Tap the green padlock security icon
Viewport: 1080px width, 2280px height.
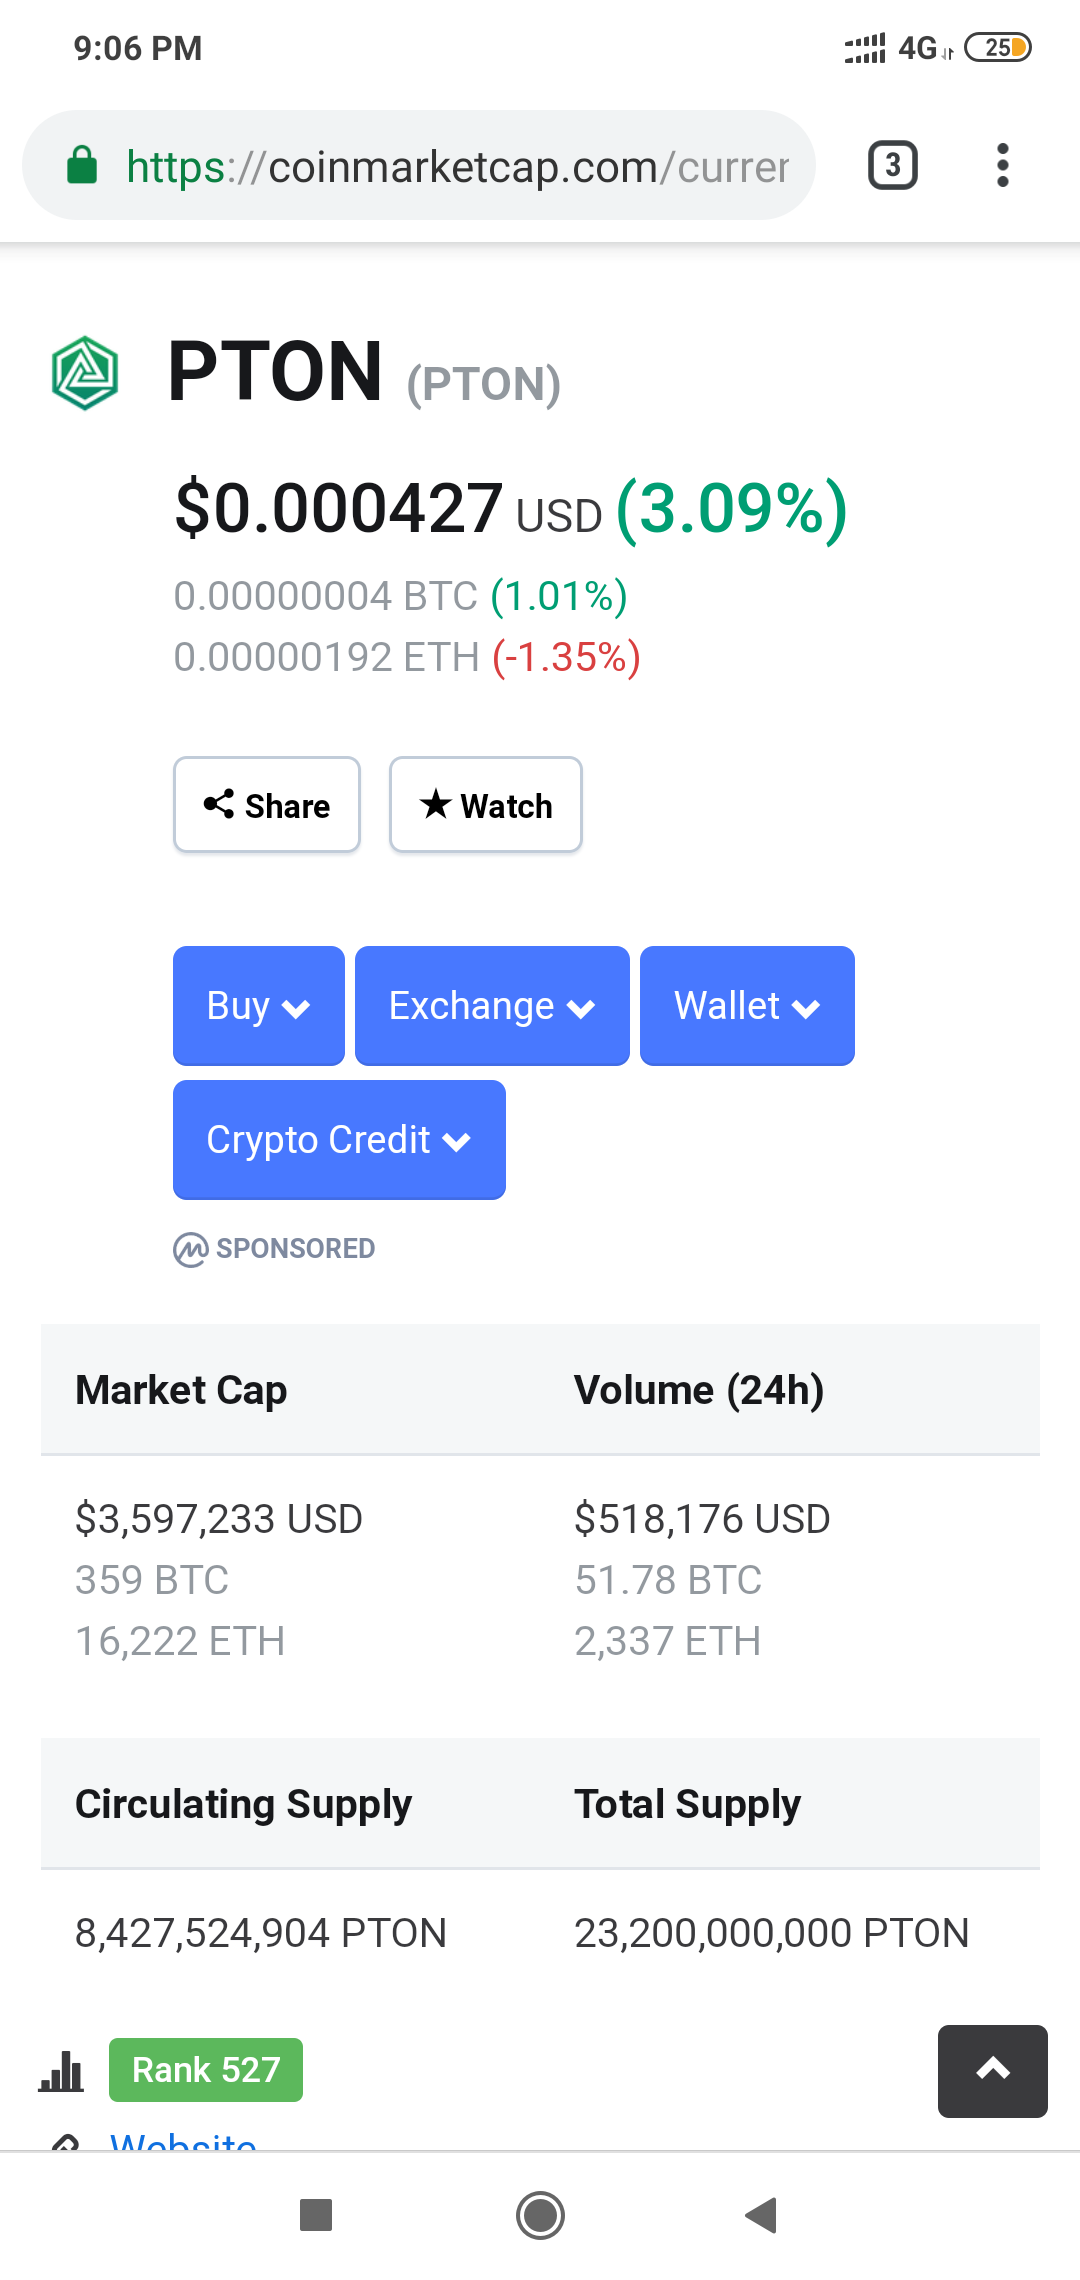point(82,165)
